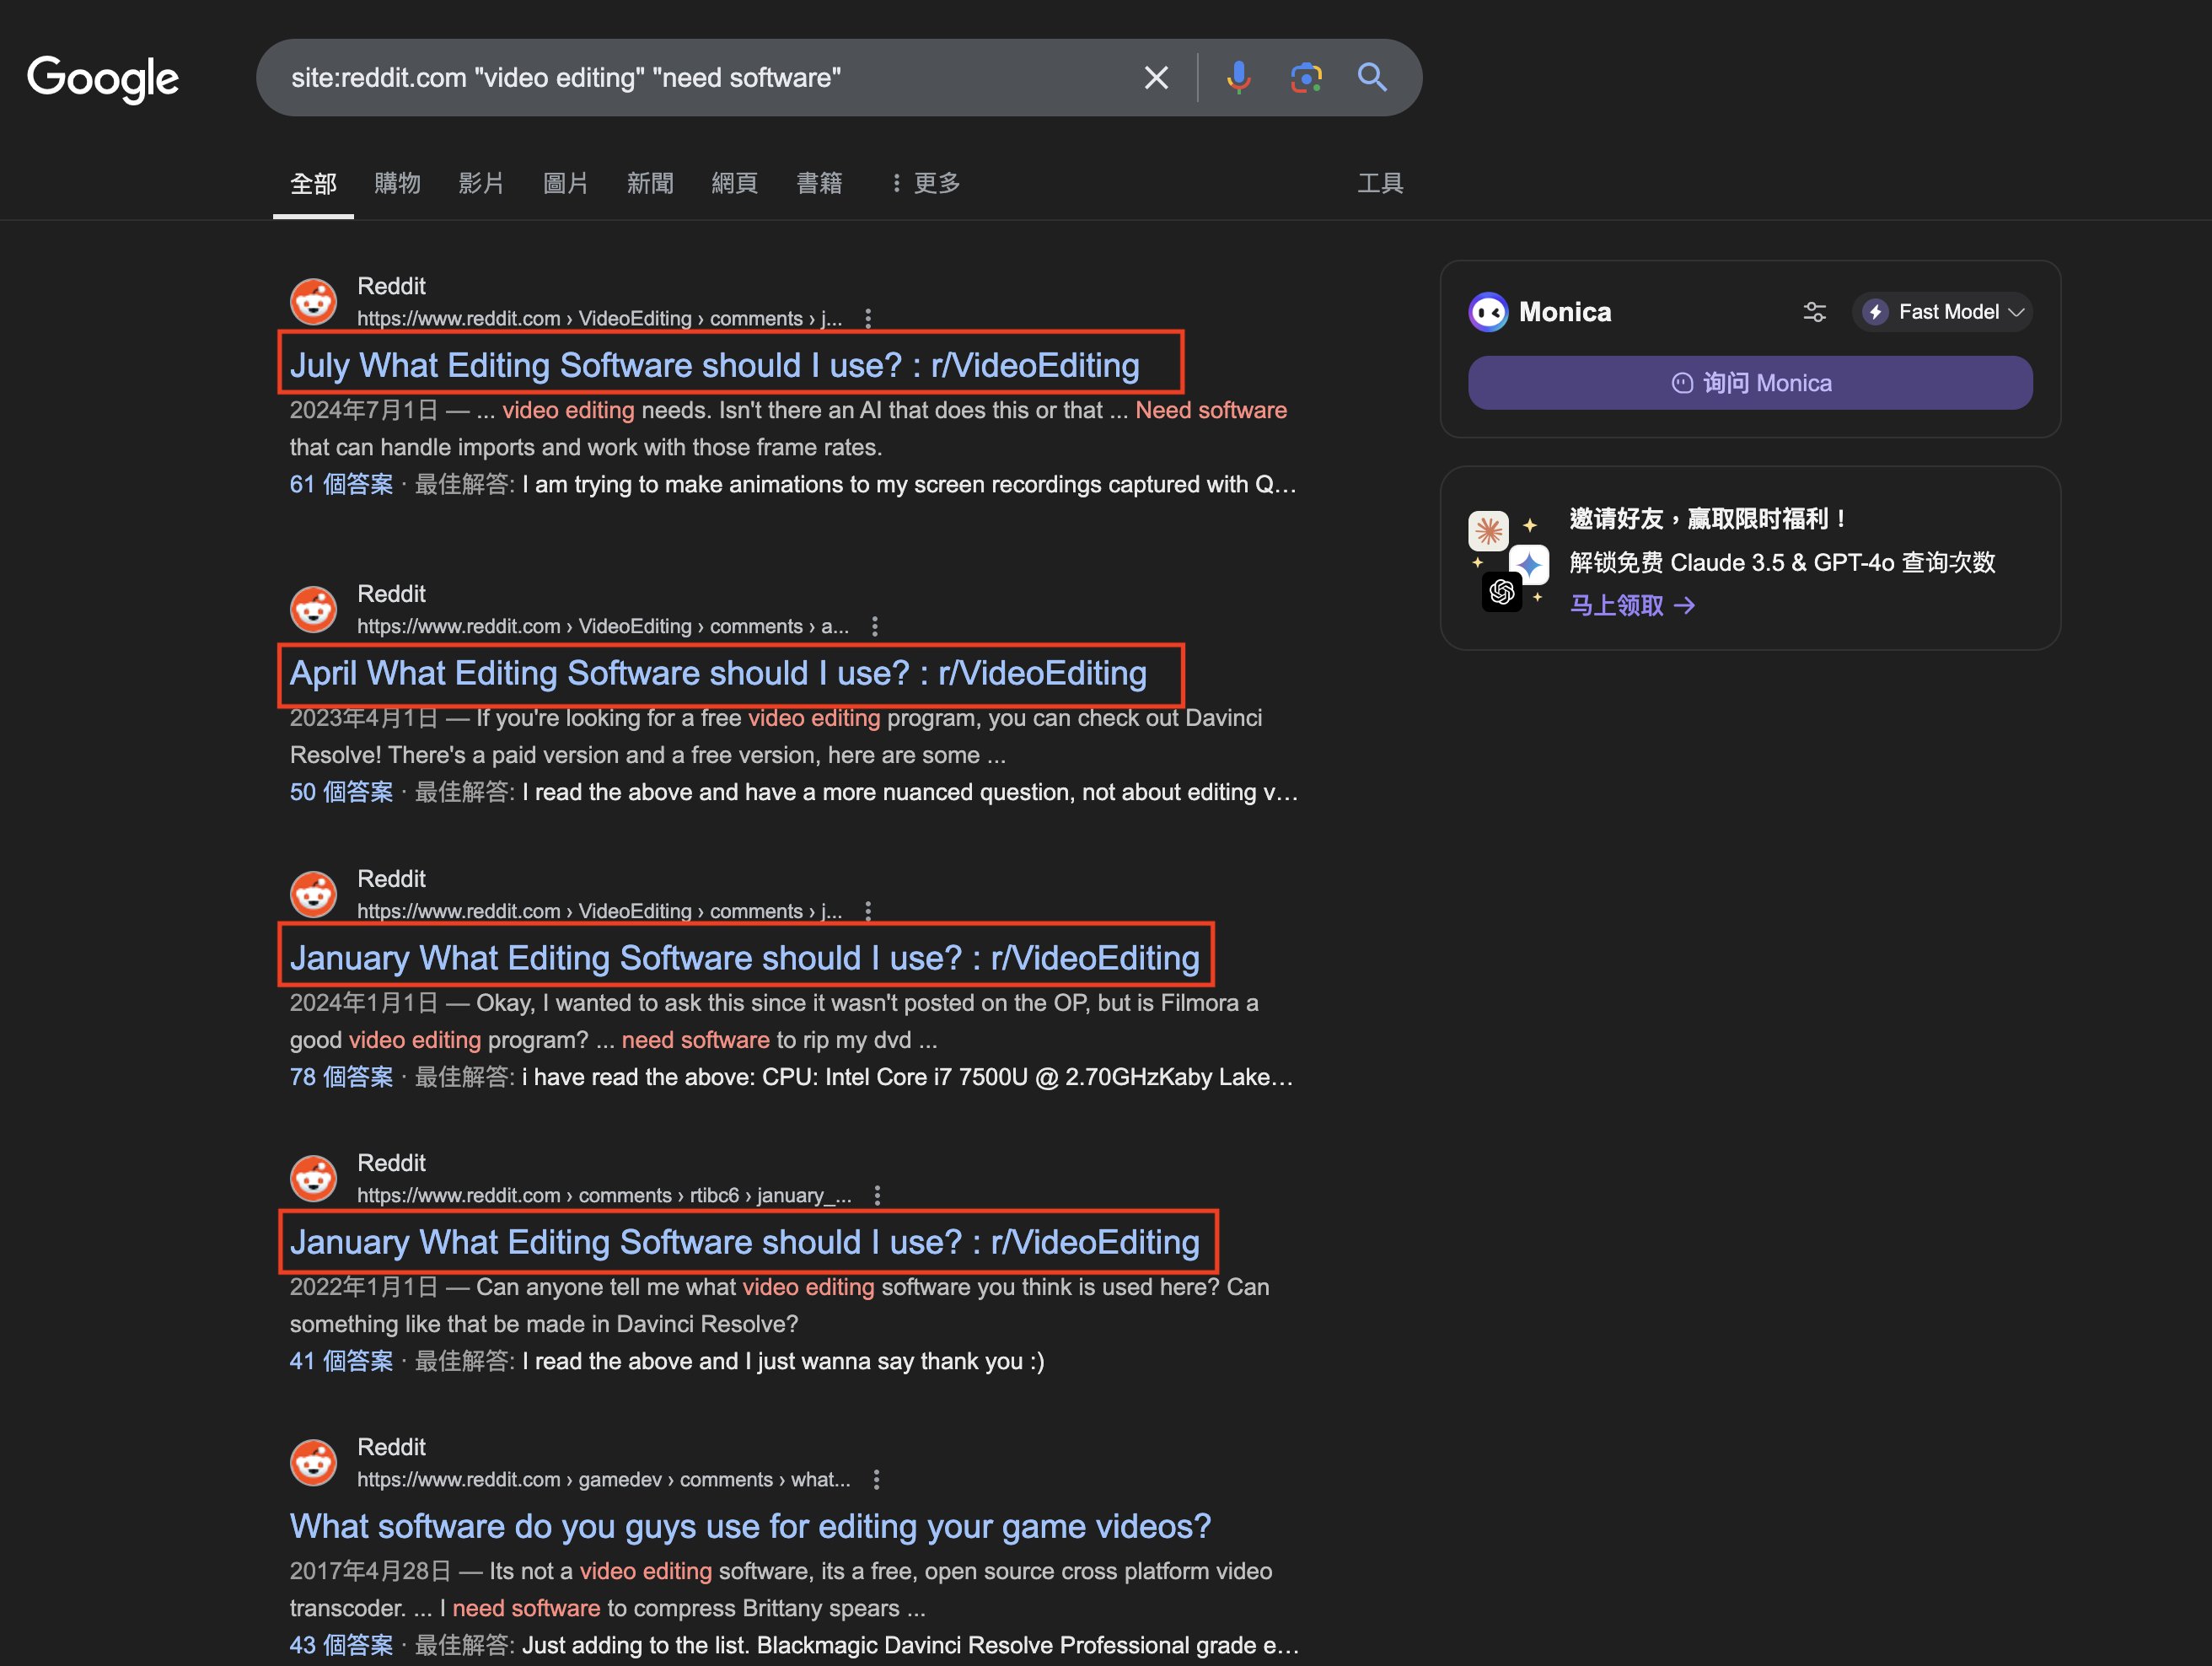The image size is (2212, 1666).
Task: Switch to the 購物 tab
Action: point(397,183)
